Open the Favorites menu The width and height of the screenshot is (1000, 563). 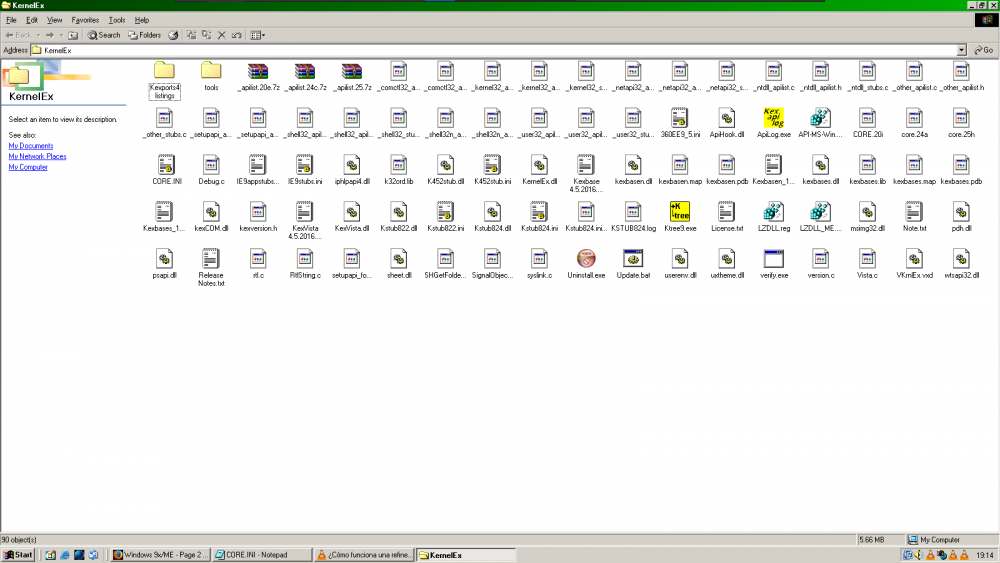(85, 20)
